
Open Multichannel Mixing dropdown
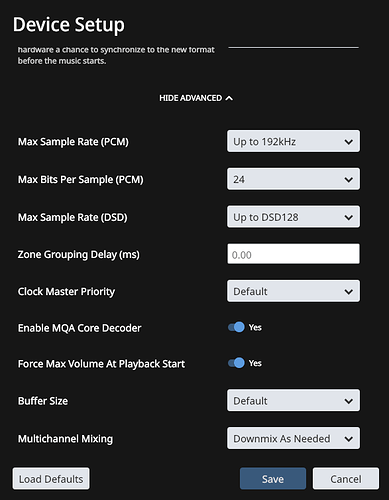pos(293,438)
